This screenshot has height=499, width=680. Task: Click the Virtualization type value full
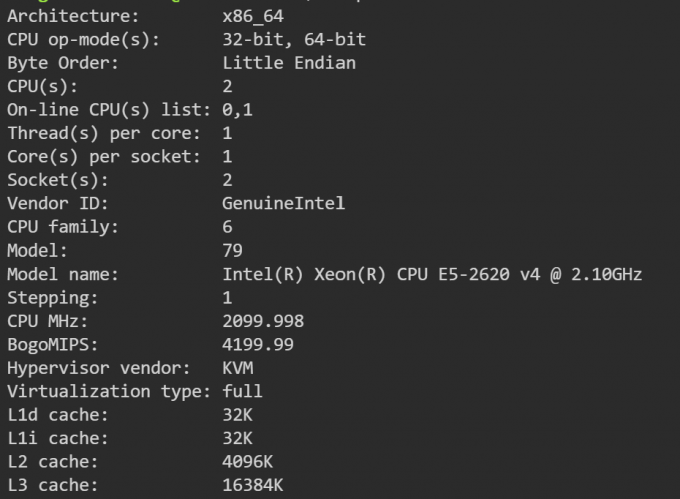tap(242, 391)
